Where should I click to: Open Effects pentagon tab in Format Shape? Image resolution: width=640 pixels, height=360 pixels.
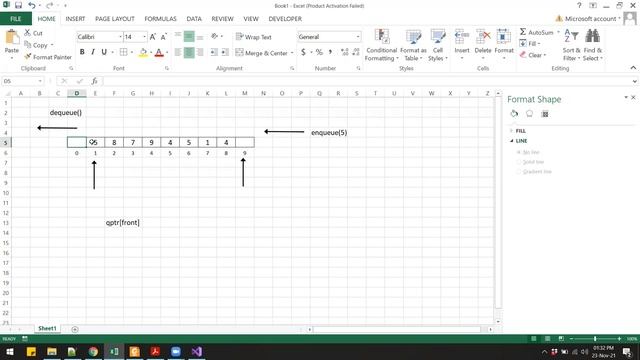pos(529,114)
